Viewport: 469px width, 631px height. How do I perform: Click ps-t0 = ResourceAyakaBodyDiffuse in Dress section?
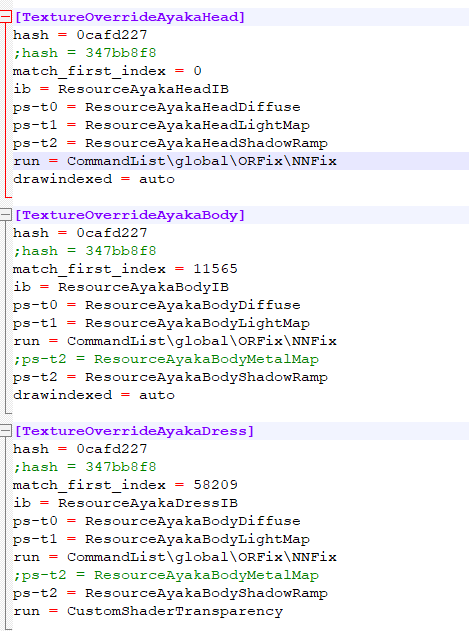click(157, 521)
